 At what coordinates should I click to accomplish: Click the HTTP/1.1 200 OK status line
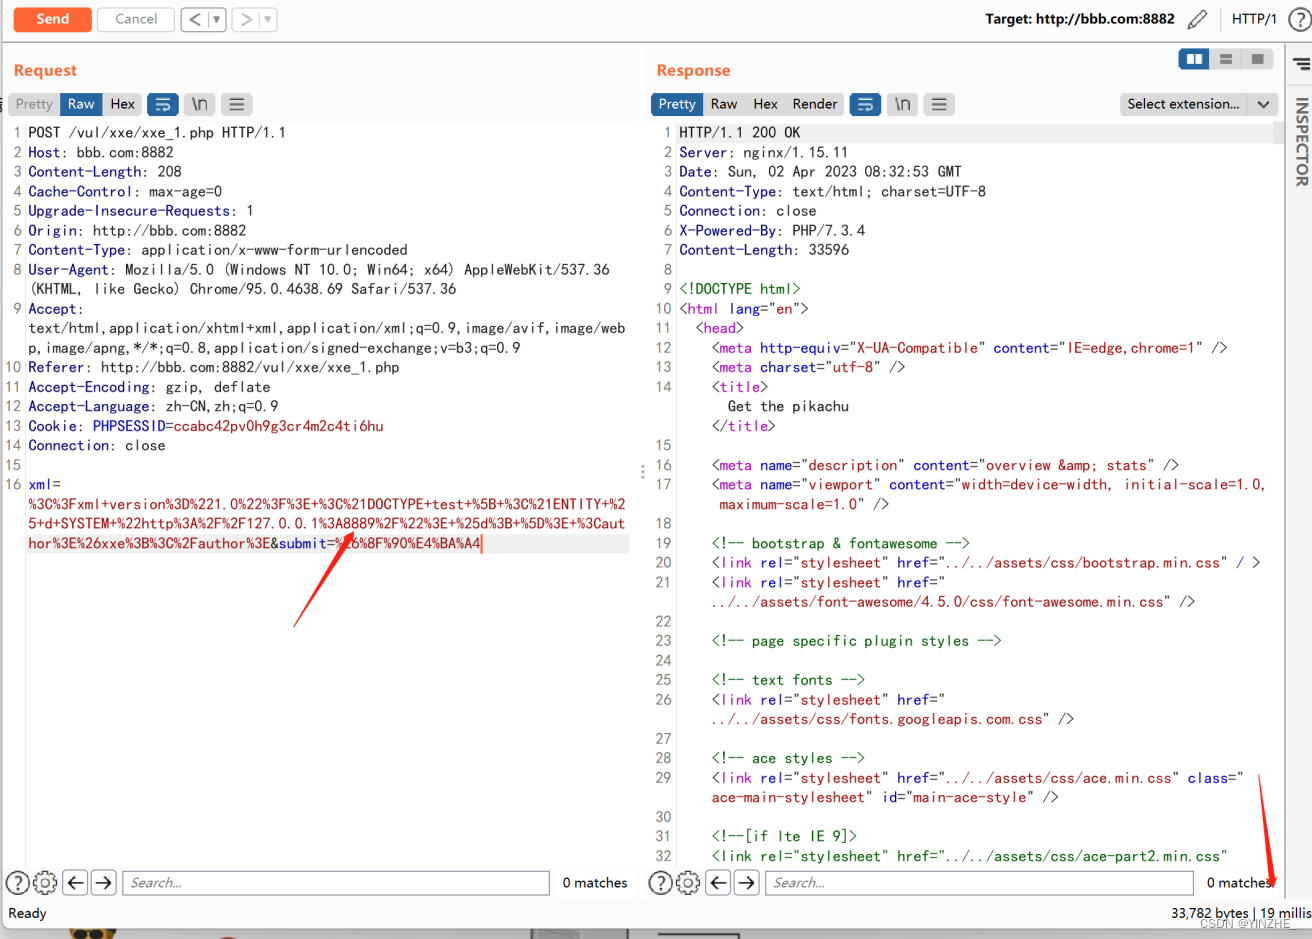(x=740, y=132)
